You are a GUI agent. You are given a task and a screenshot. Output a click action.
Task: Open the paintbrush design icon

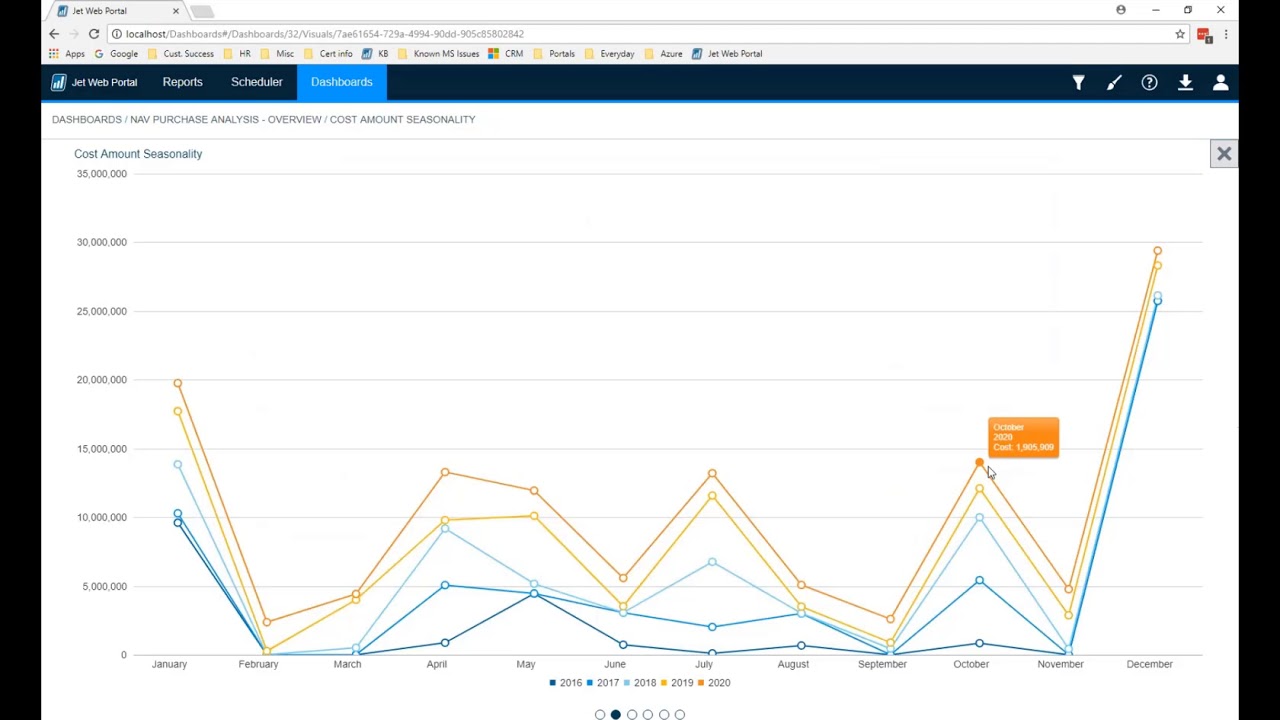coord(1114,83)
